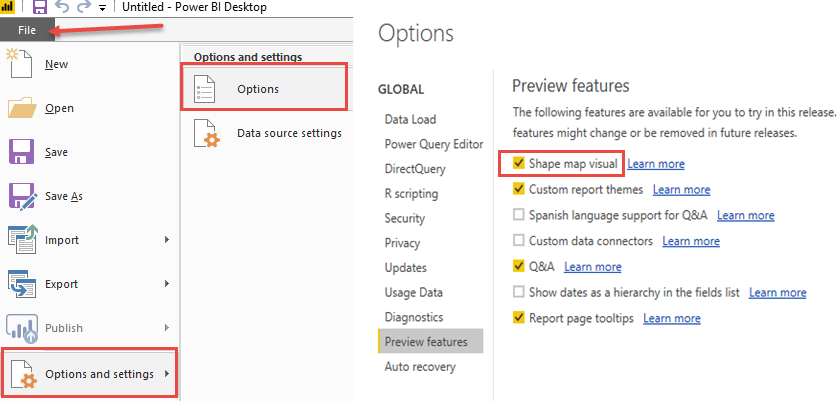
Task: Click the Options checklist icon
Action: [205, 89]
